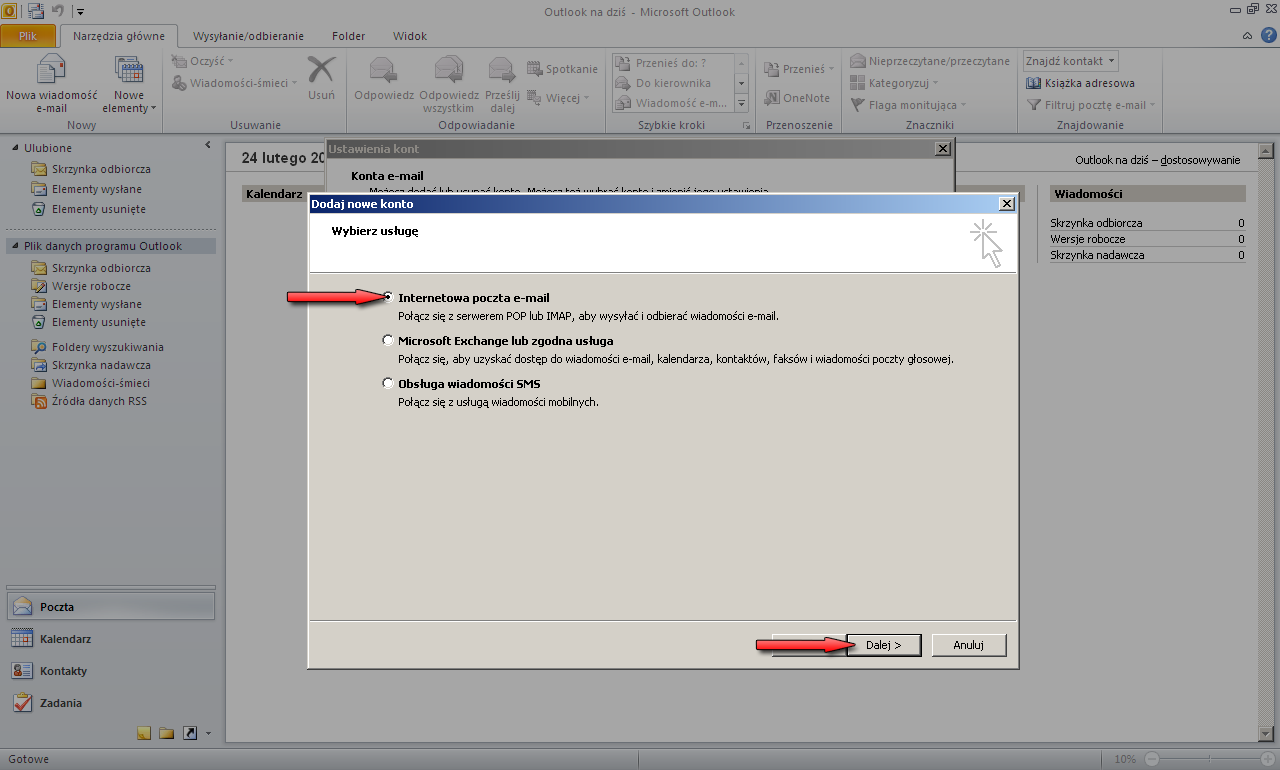The height and width of the screenshot is (770, 1280).
Task: Click the OneNote icon
Action: [798, 97]
